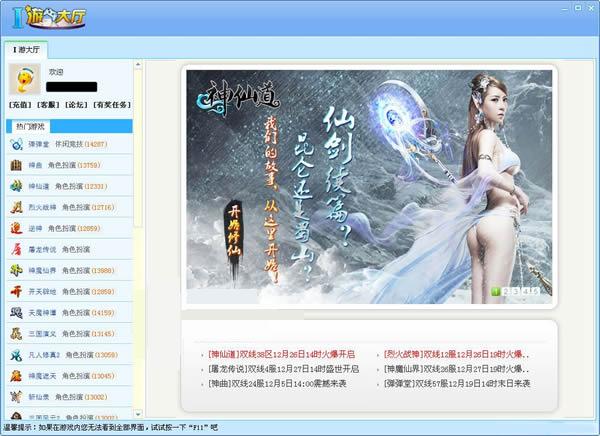
Task: Go to the 论坛 forum link
Action: (x=76, y=105)
